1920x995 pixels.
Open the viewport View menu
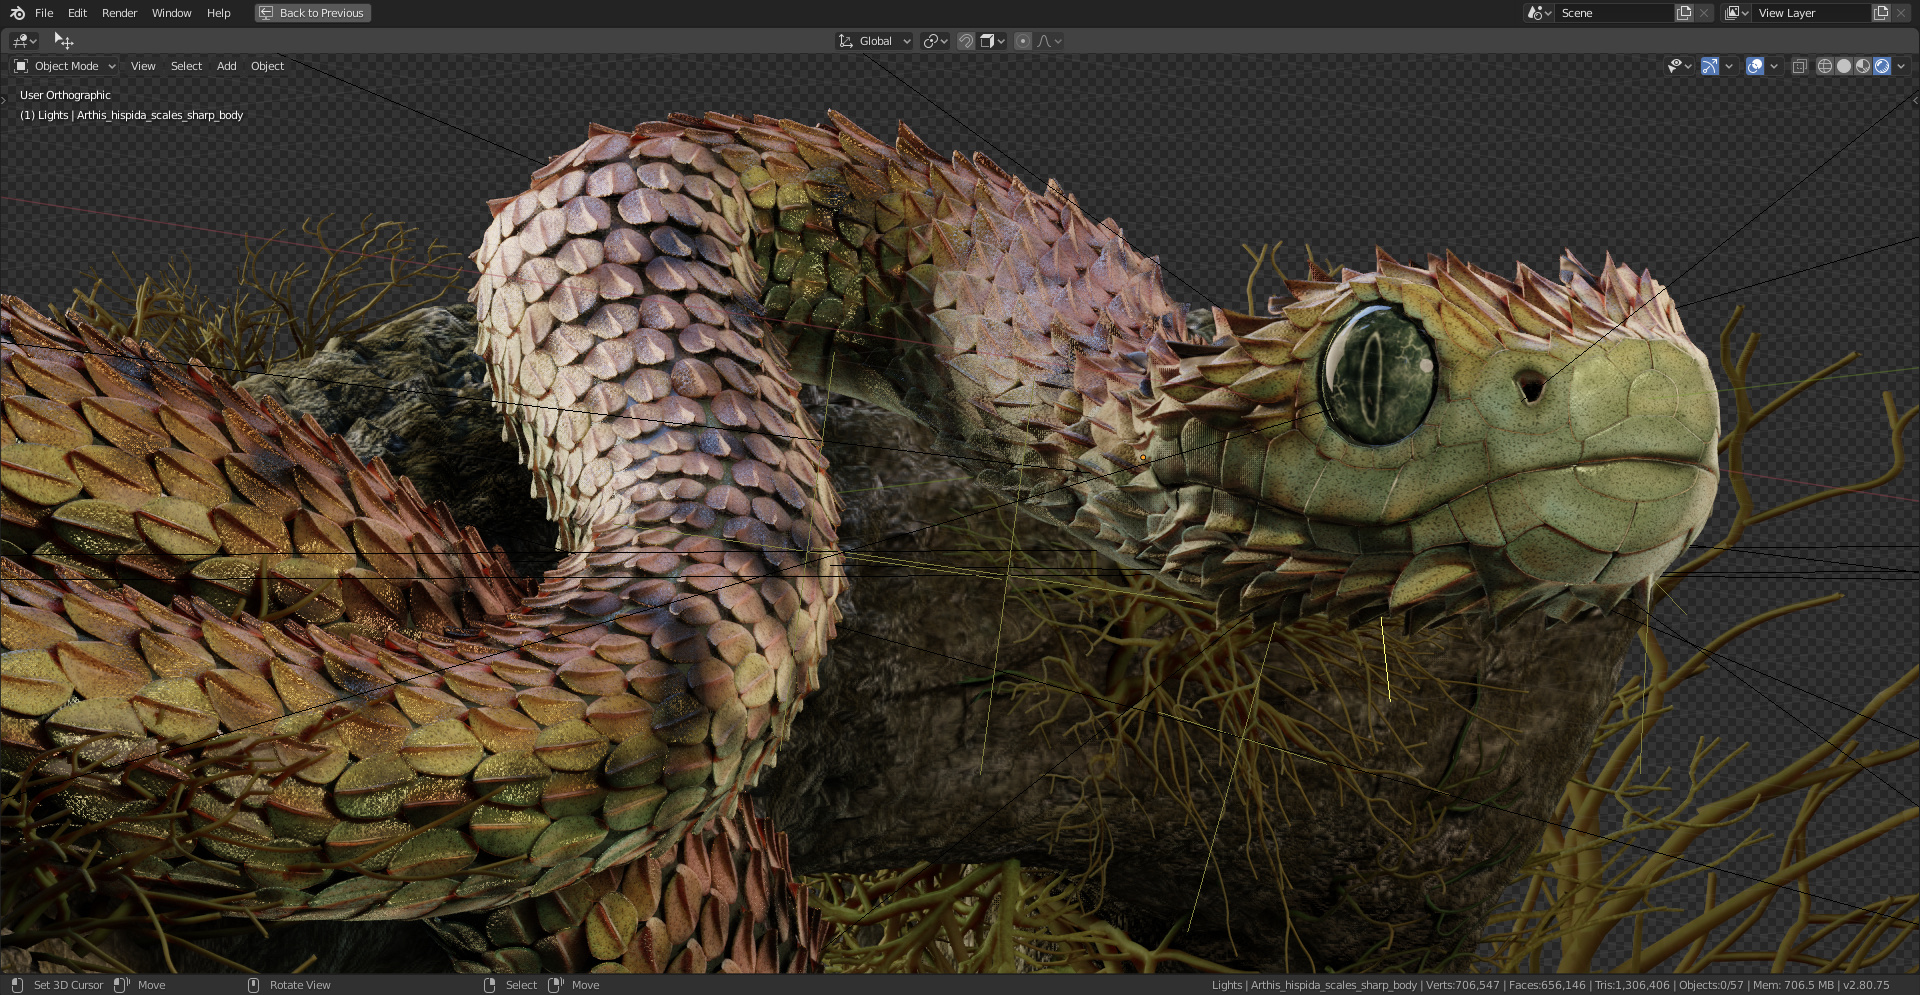(x=143, y=66)
